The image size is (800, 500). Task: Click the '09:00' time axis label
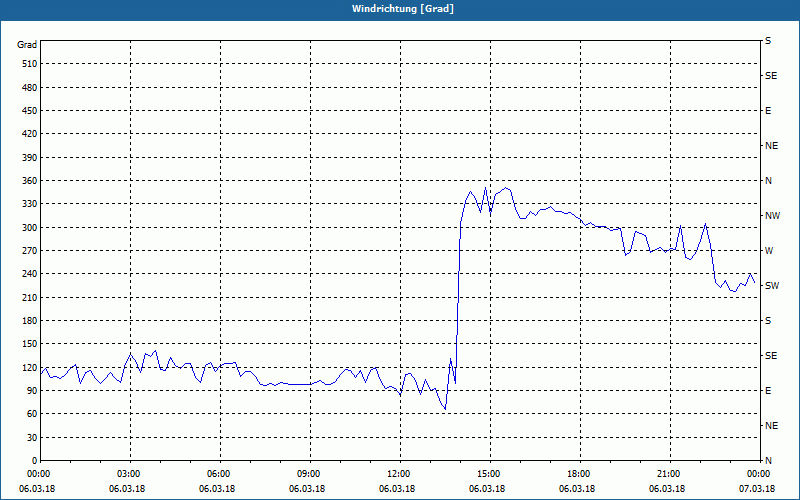tap(310, 474)
